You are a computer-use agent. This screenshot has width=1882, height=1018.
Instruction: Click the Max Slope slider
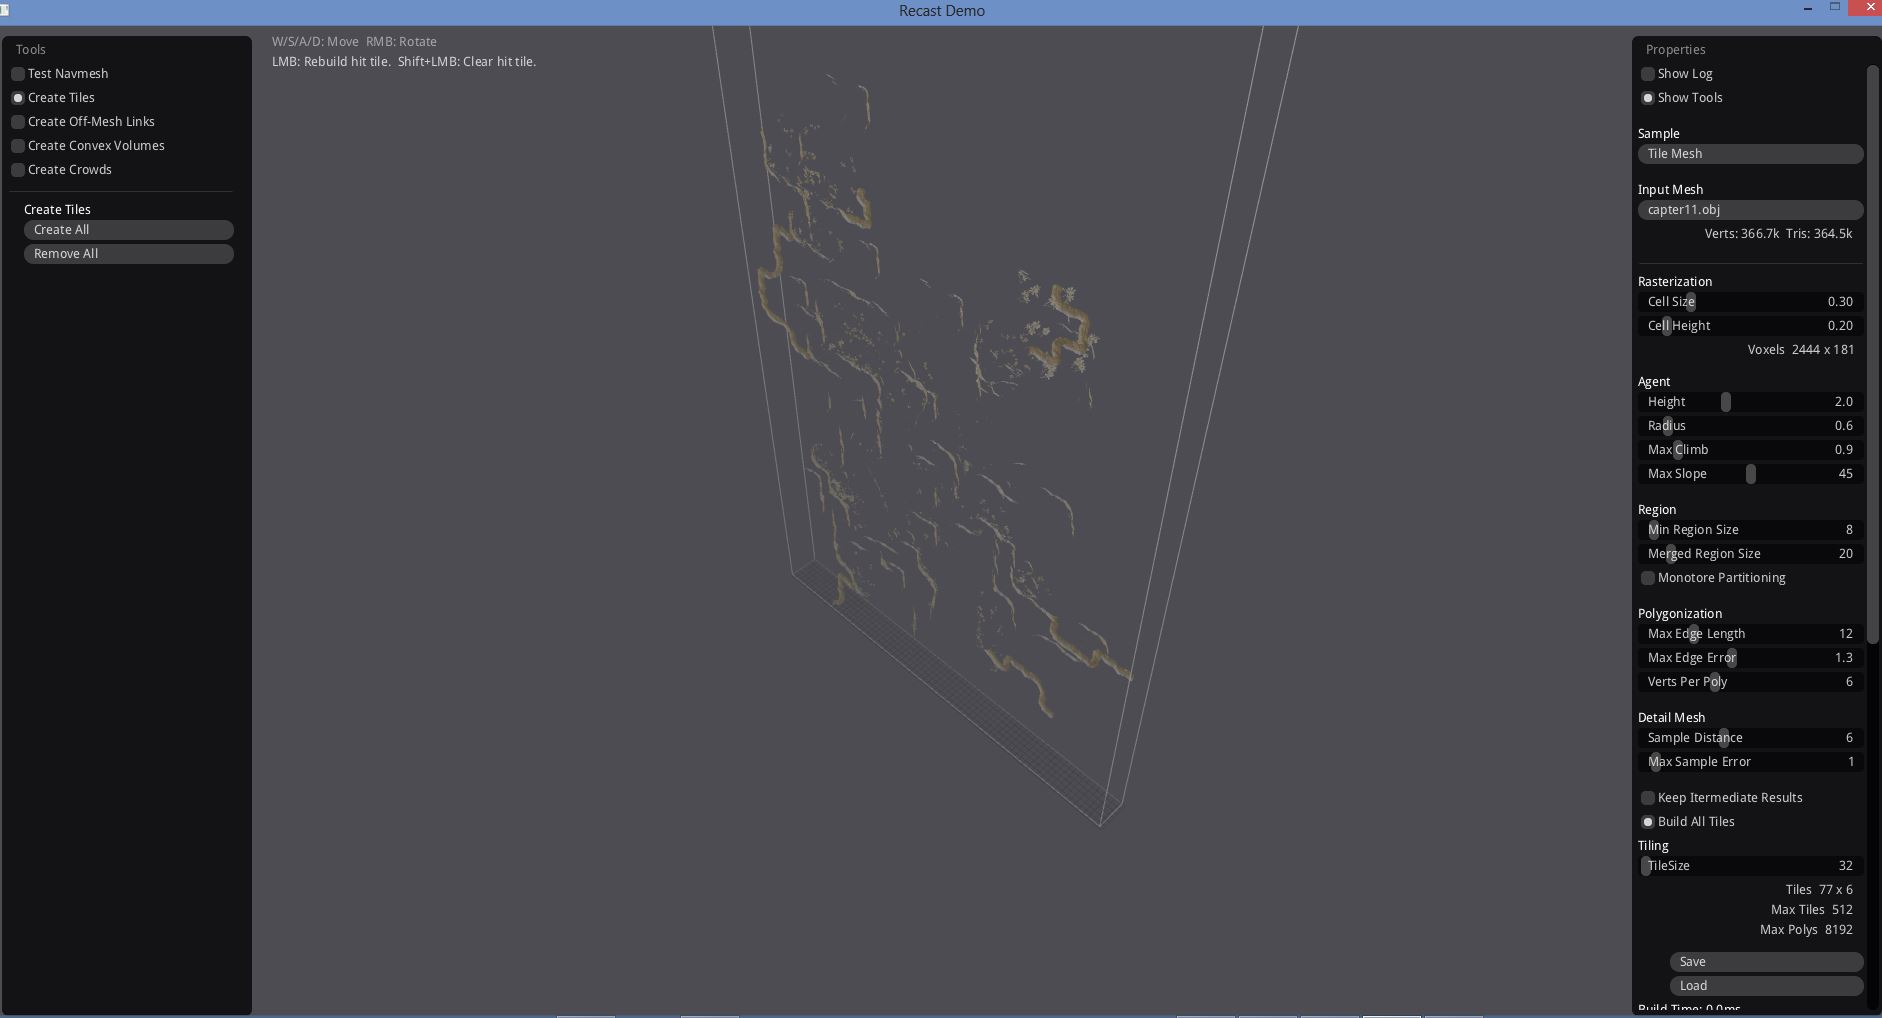coord(1750,474)
